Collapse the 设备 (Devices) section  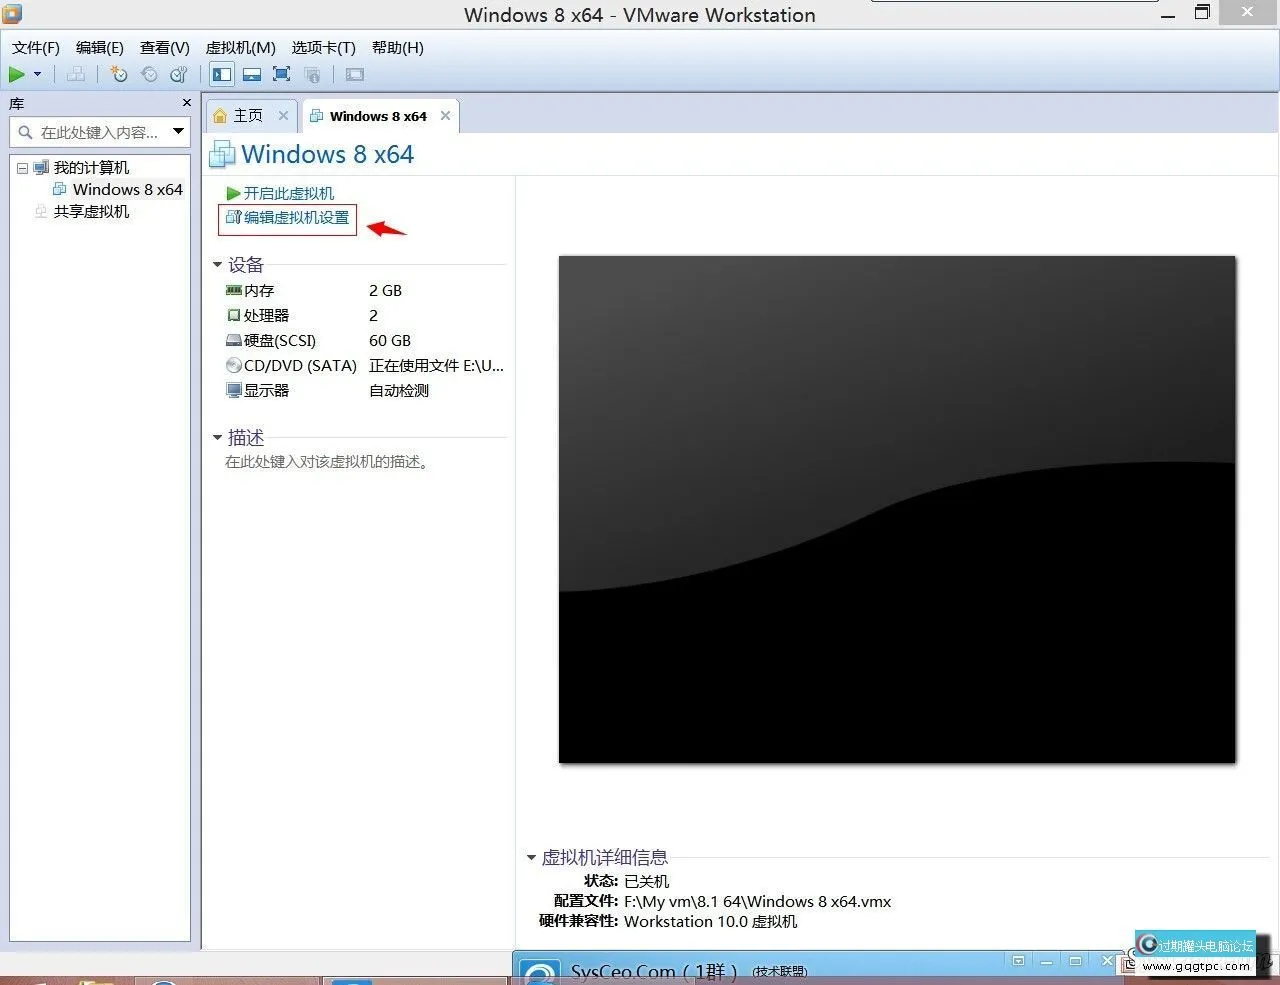click(x=217, y=264)
